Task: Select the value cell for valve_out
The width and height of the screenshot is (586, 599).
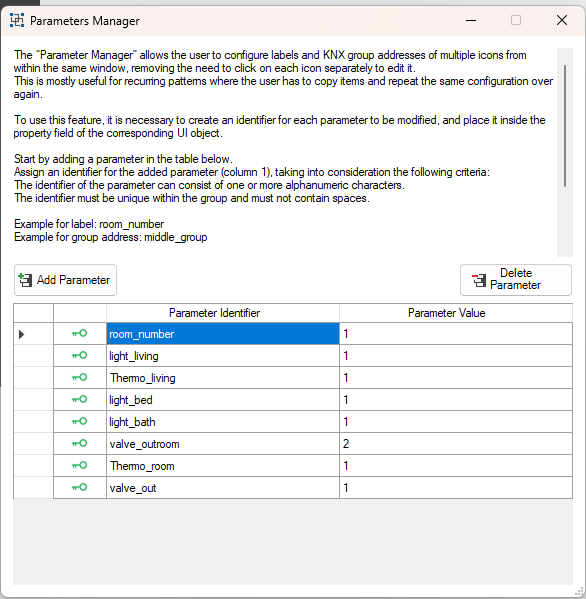Action: pyautogui.click(x=456, y=488)
